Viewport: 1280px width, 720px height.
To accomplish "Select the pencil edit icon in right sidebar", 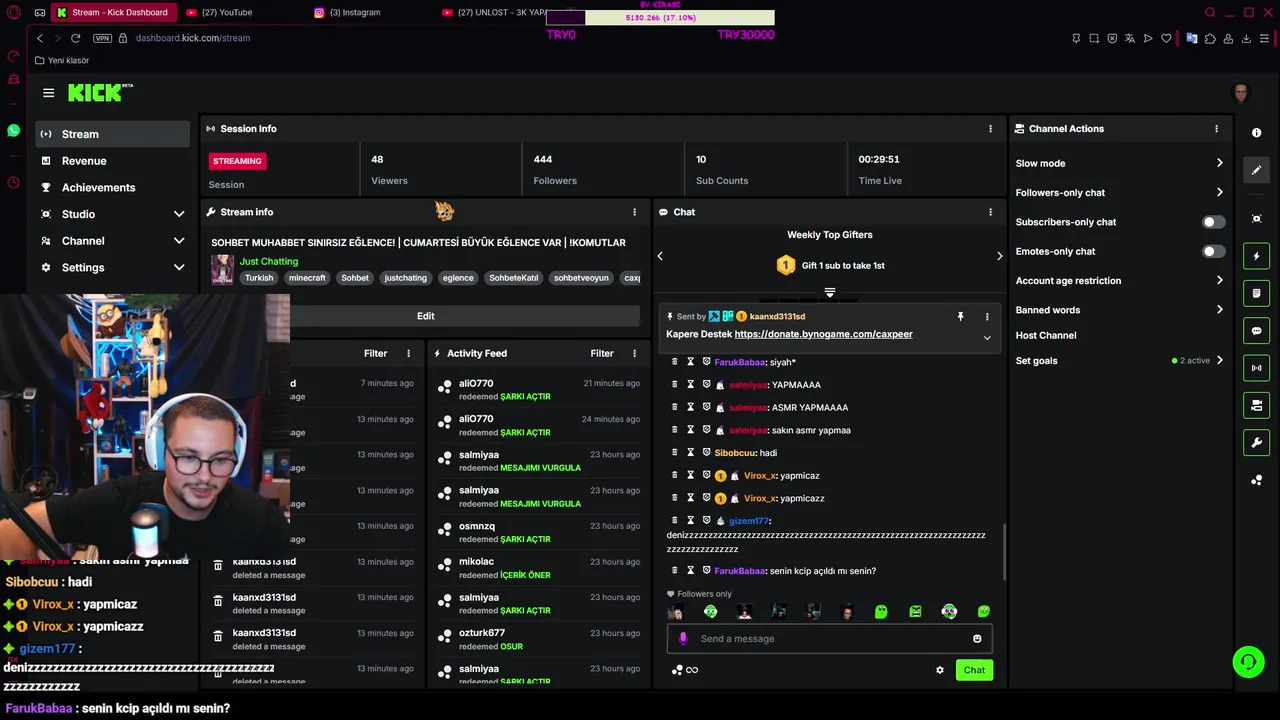I will 1257,170.
